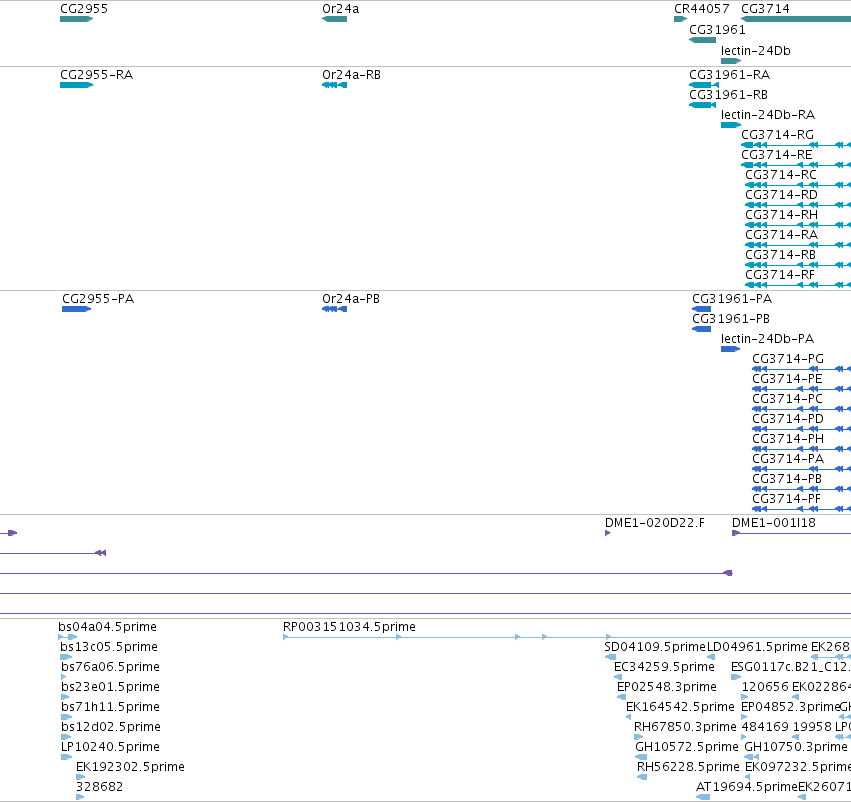851x802 pixels.
Task: Click the CG2955 gene name label
Action: 84,9
